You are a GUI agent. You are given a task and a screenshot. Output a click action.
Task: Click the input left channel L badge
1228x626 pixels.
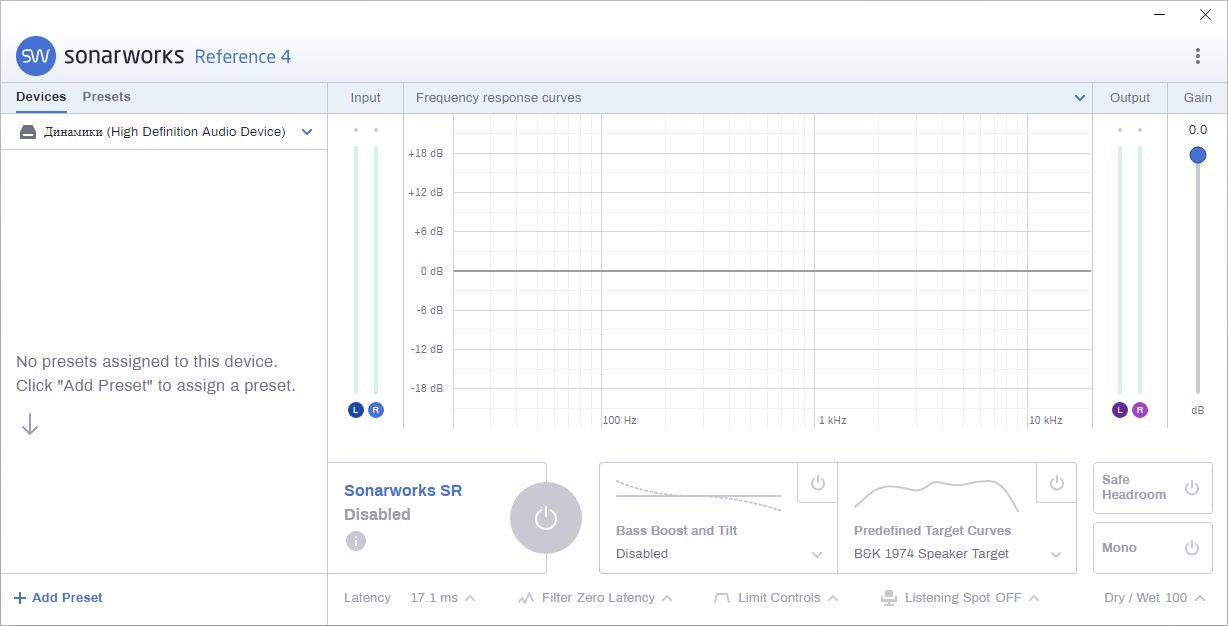tap(356, 410)
